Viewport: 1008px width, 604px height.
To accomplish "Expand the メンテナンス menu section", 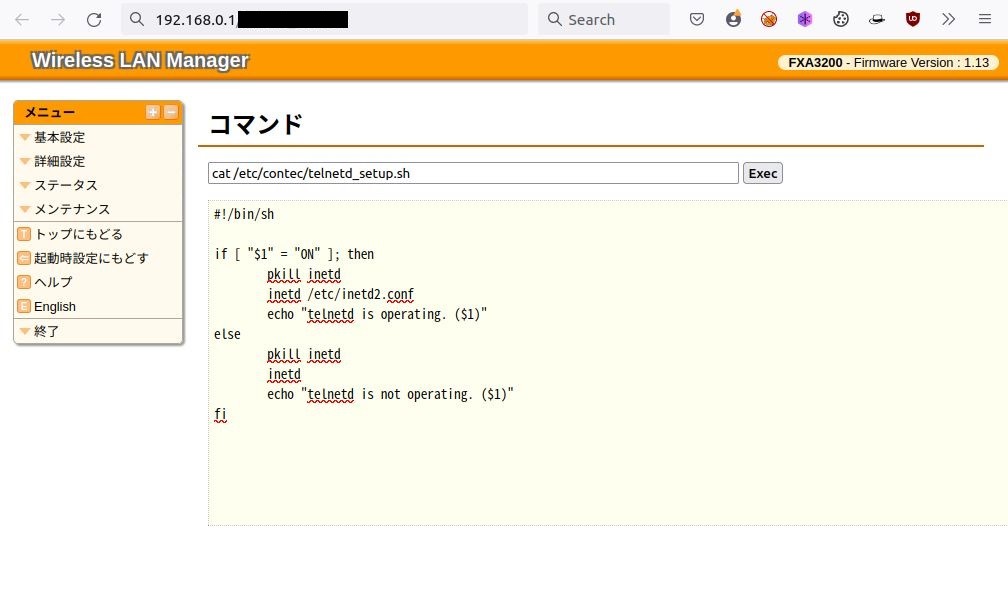I will [72, 209].
